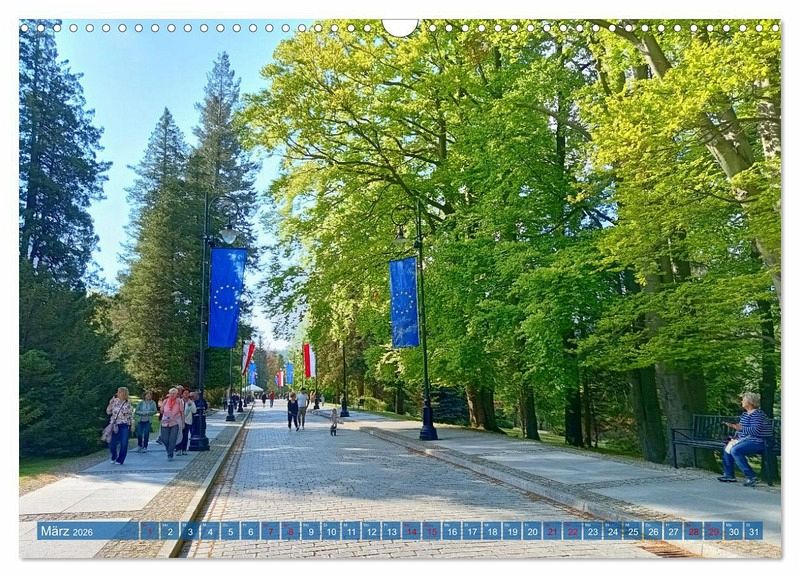Select day 5 in the calendar strip

click(x=230, y=531)
